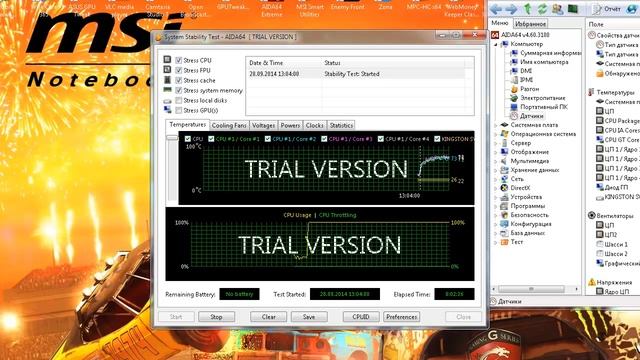Select the DirectX category icon
Image resolution: width=640 pixels, height=360 pixels.
click(x=504, y=188)
